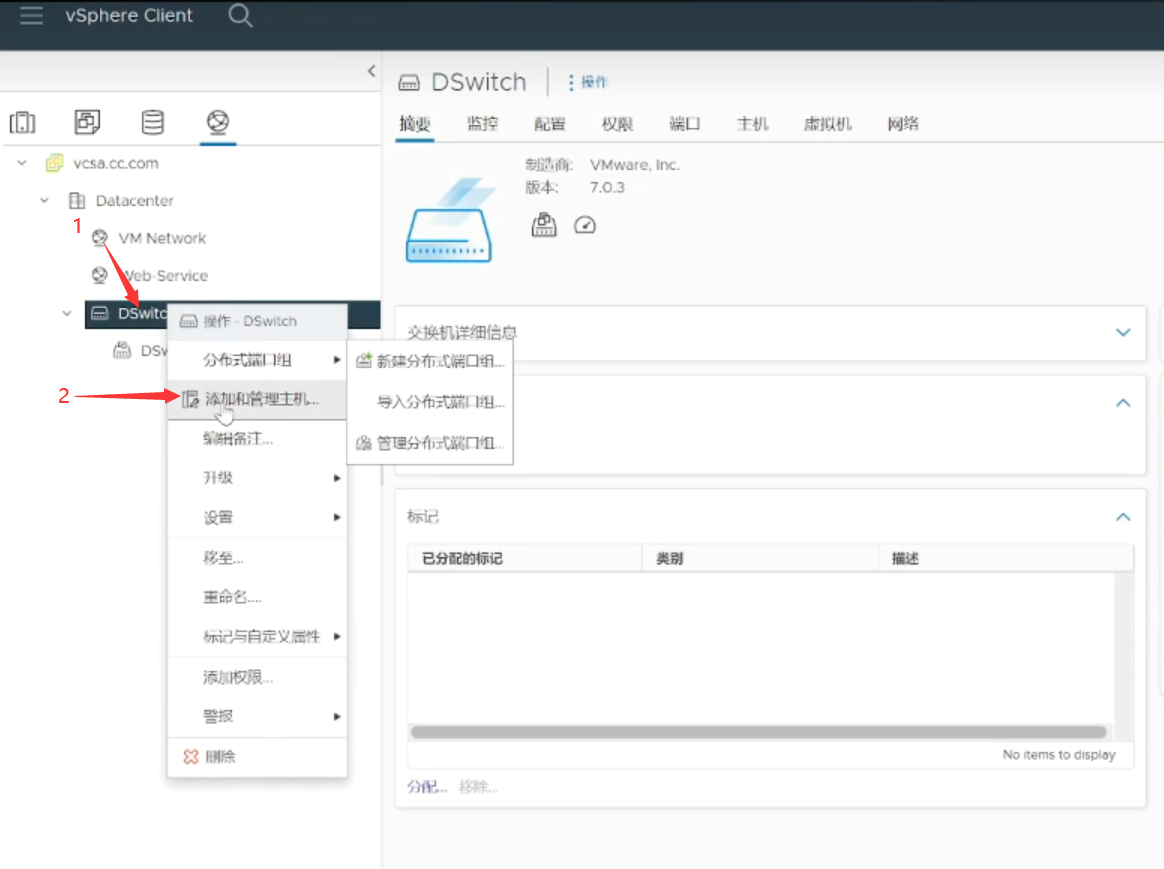The height and width of the screenshot is (869, 1164).
Task: Switch to Hosts and Clusters view icon
Action: pos(22,122)
